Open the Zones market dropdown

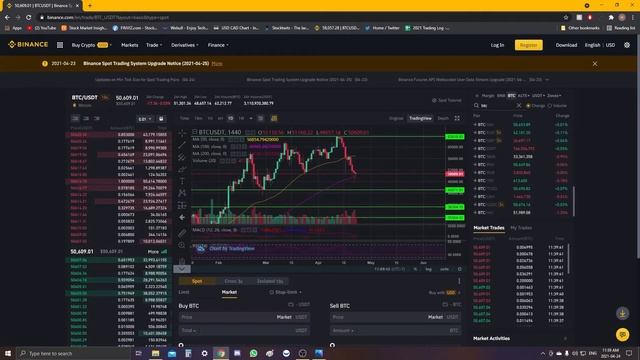click(554, 96)
